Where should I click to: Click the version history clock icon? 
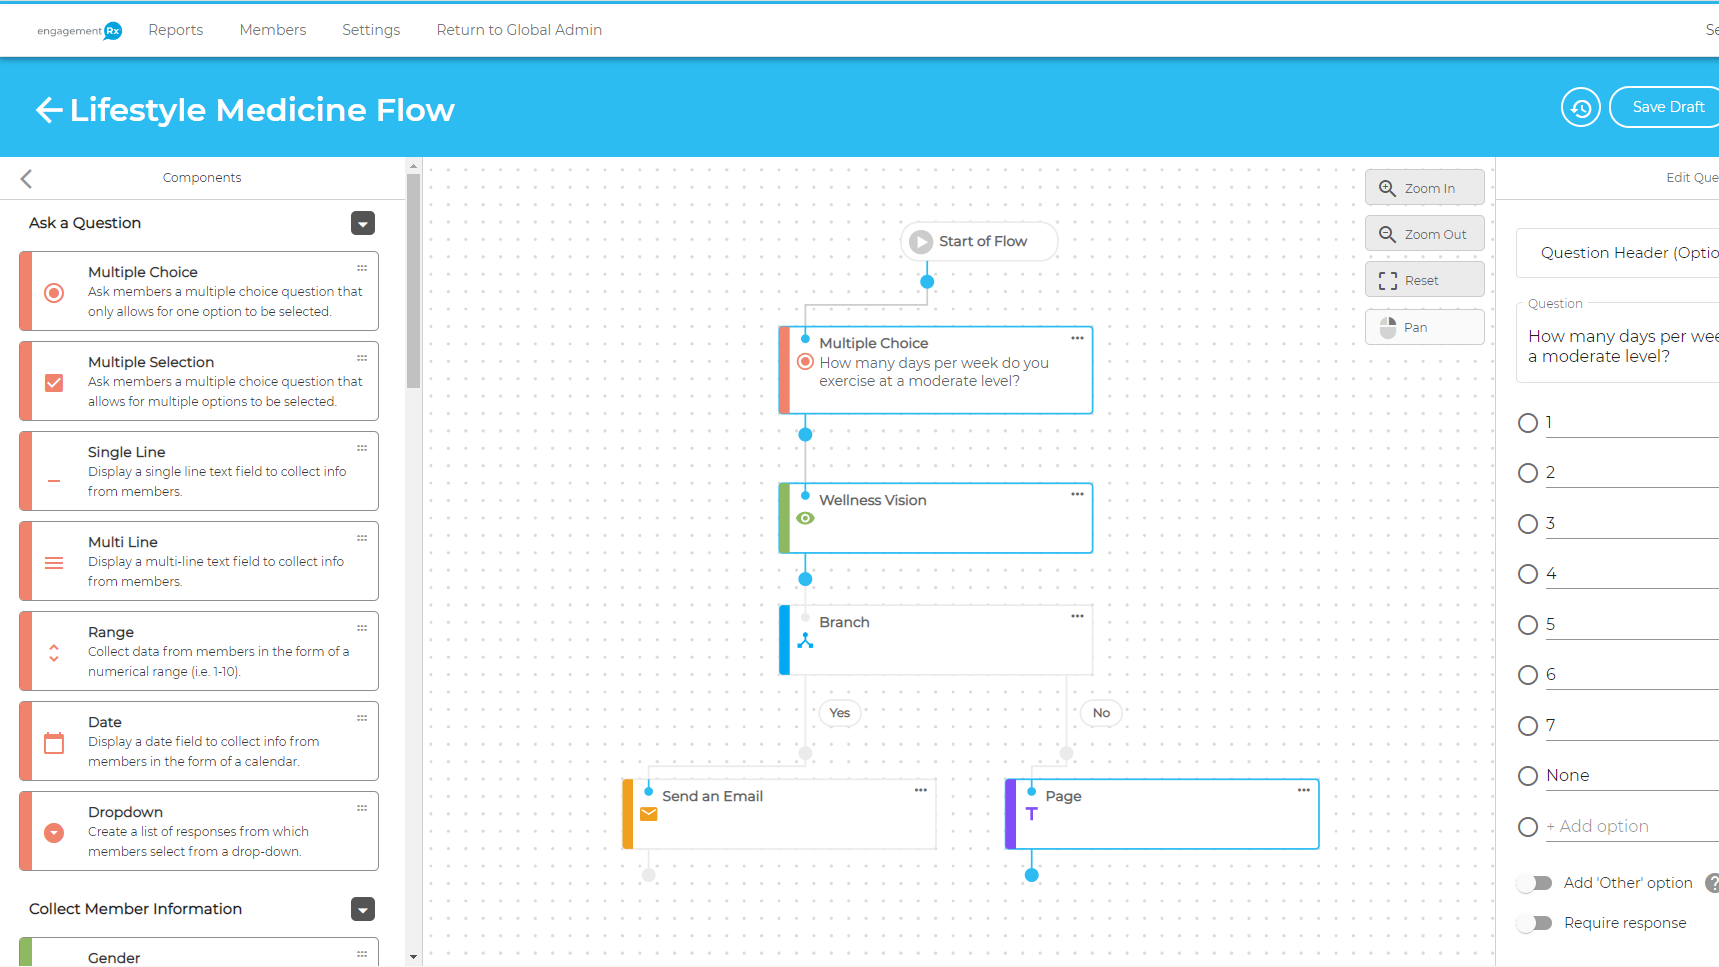[x=1580, y=107]
